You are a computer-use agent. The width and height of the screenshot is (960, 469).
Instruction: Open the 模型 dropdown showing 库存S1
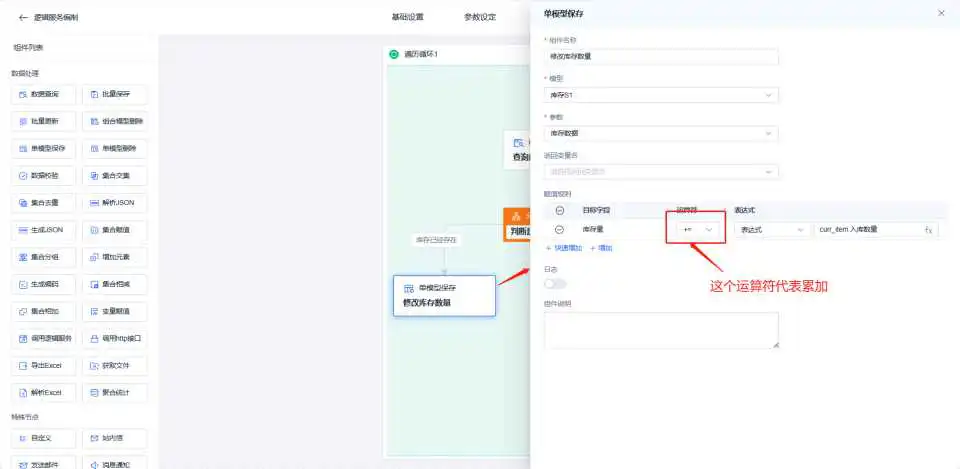[x=661, y=96]
